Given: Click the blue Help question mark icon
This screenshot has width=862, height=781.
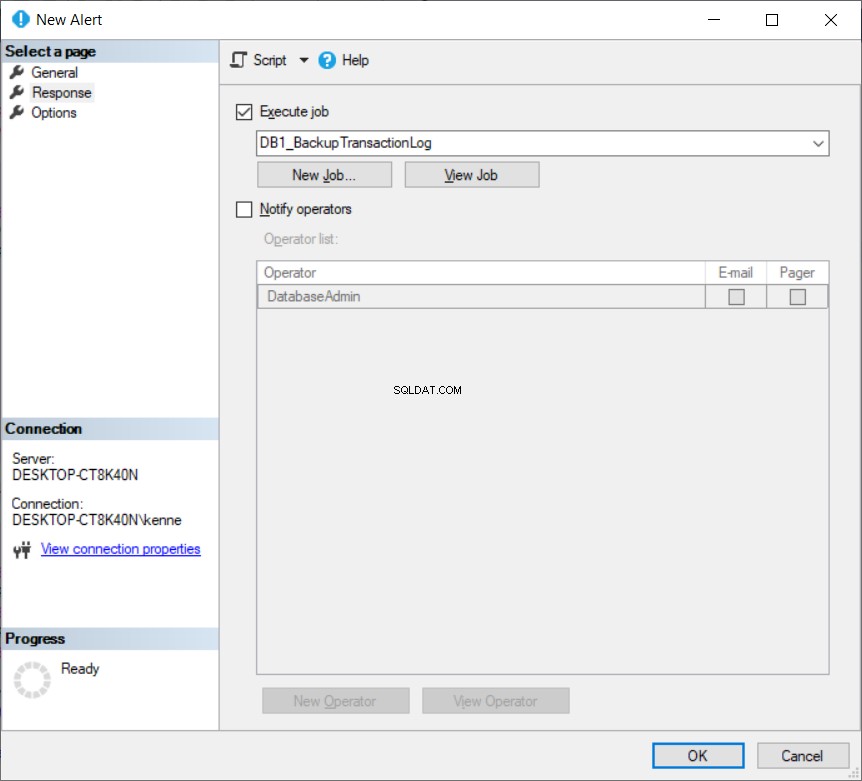Looking at the screenshot, I should tap(327, 60).
